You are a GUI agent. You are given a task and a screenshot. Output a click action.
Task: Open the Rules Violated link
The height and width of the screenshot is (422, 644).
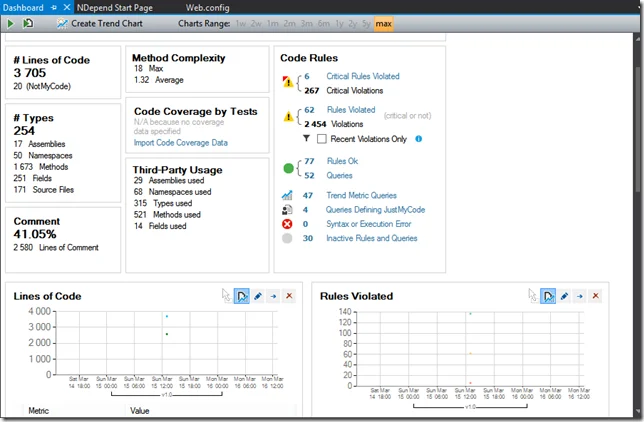point(351,110)
